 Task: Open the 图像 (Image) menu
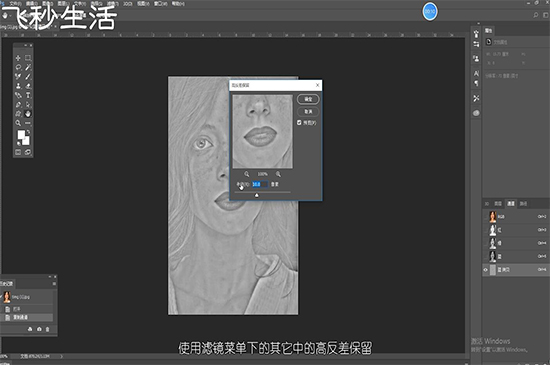pos(47,4)
